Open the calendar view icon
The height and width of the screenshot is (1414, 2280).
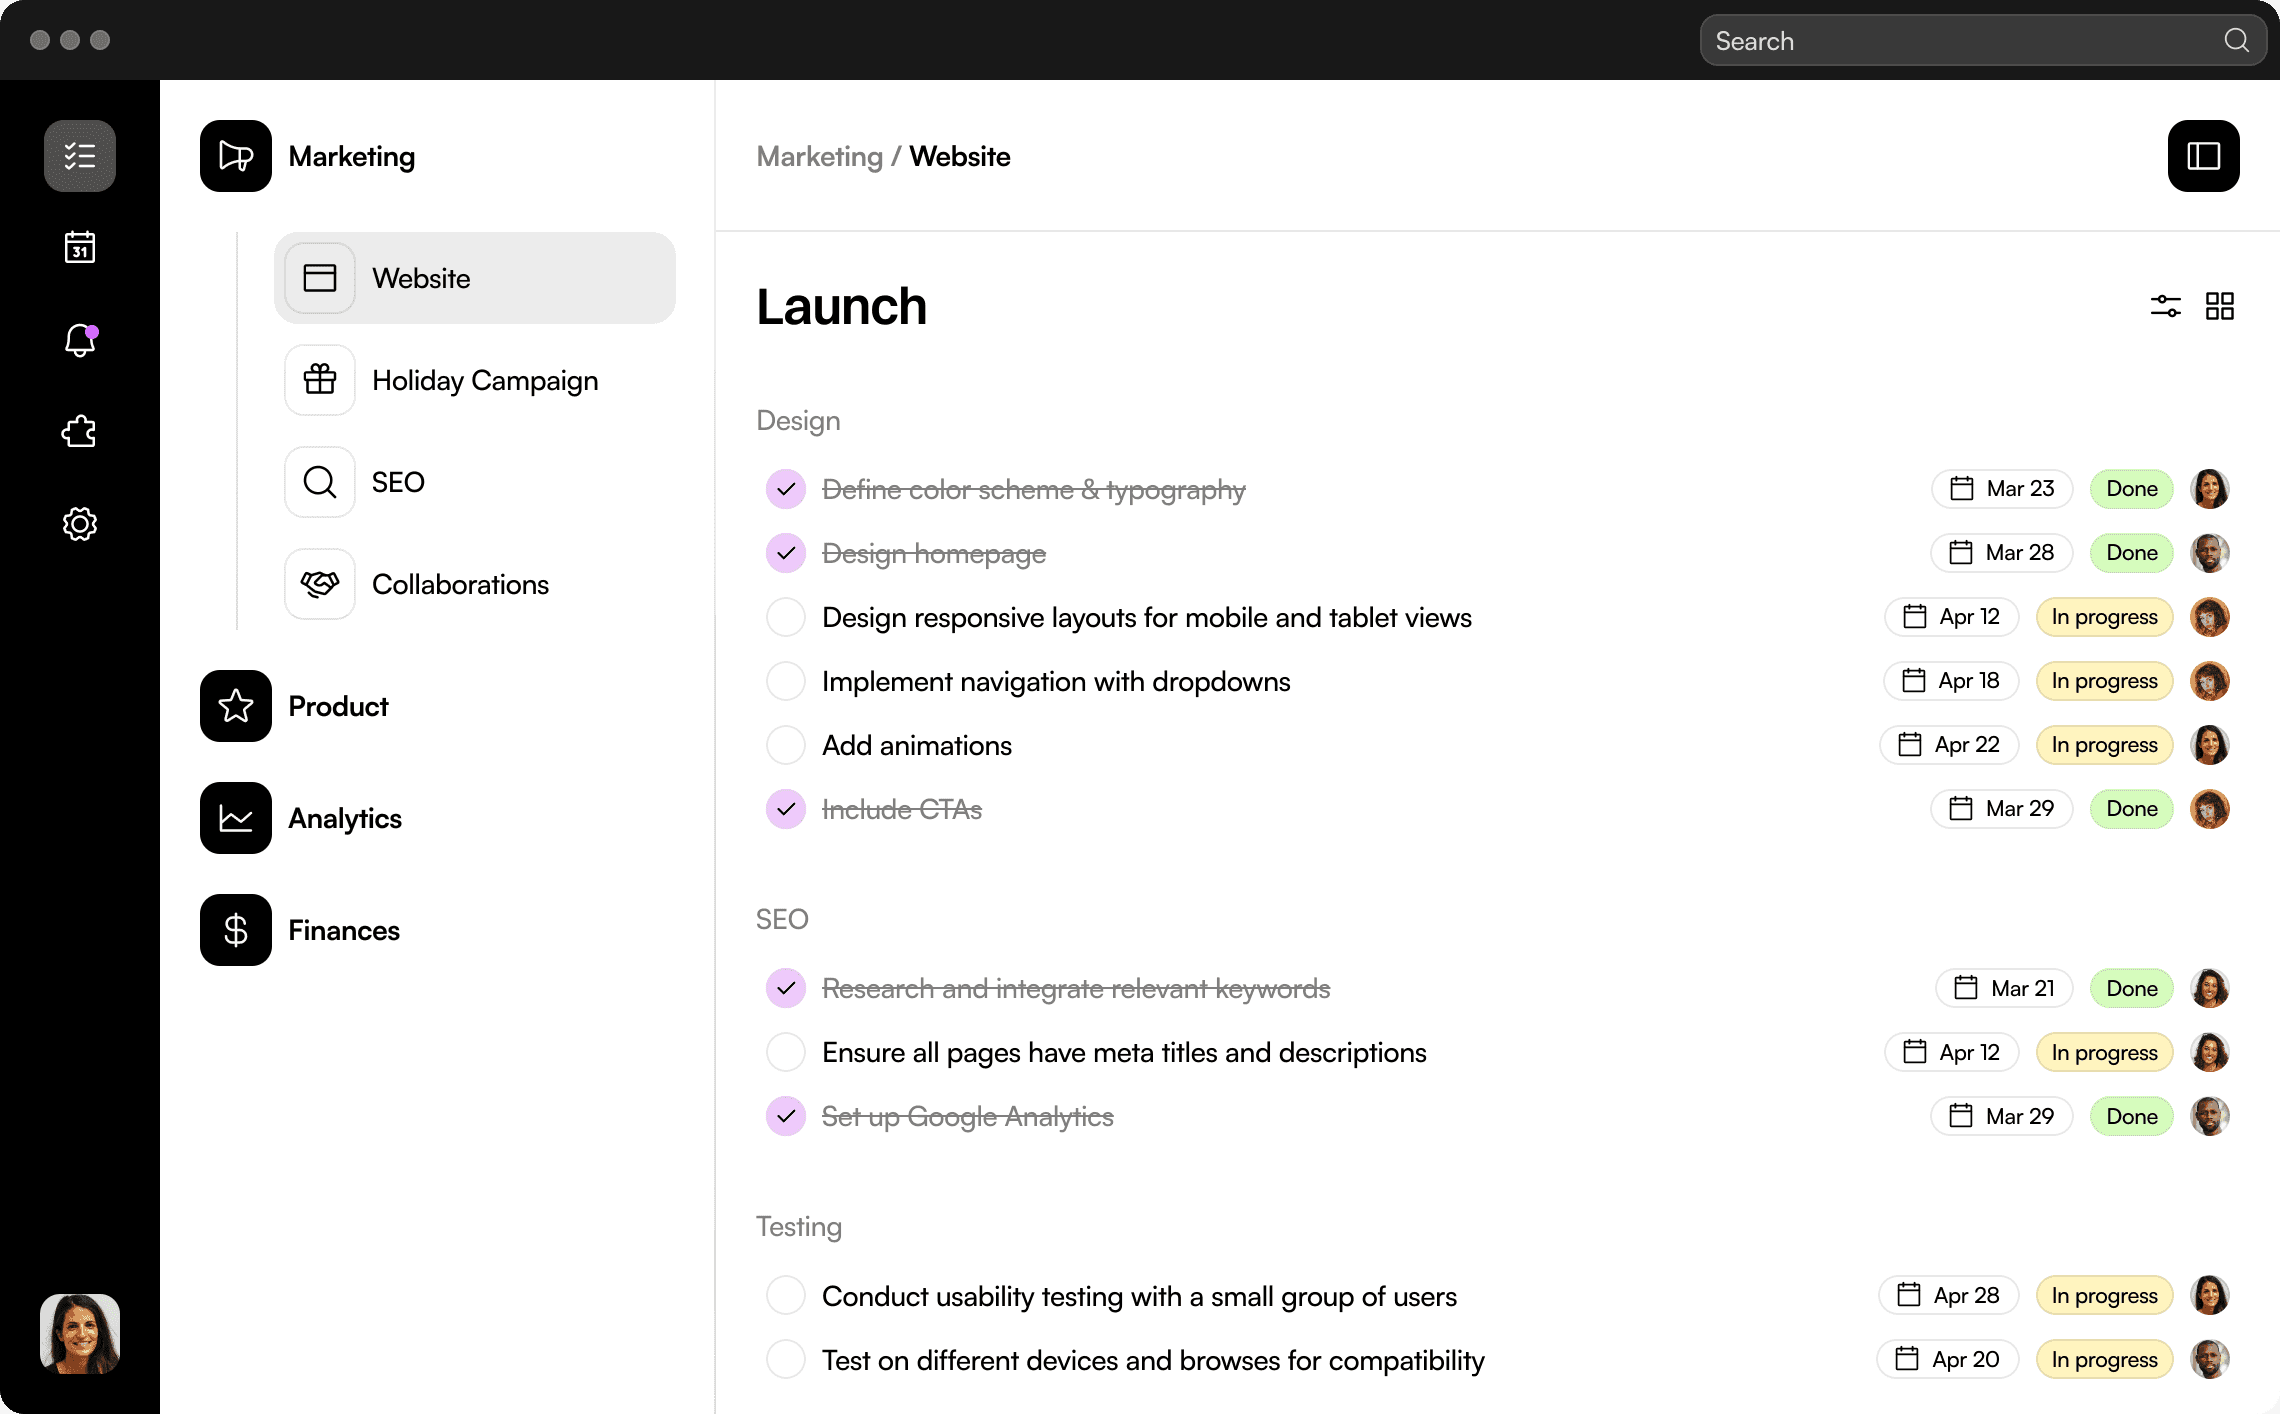[80, 247]
